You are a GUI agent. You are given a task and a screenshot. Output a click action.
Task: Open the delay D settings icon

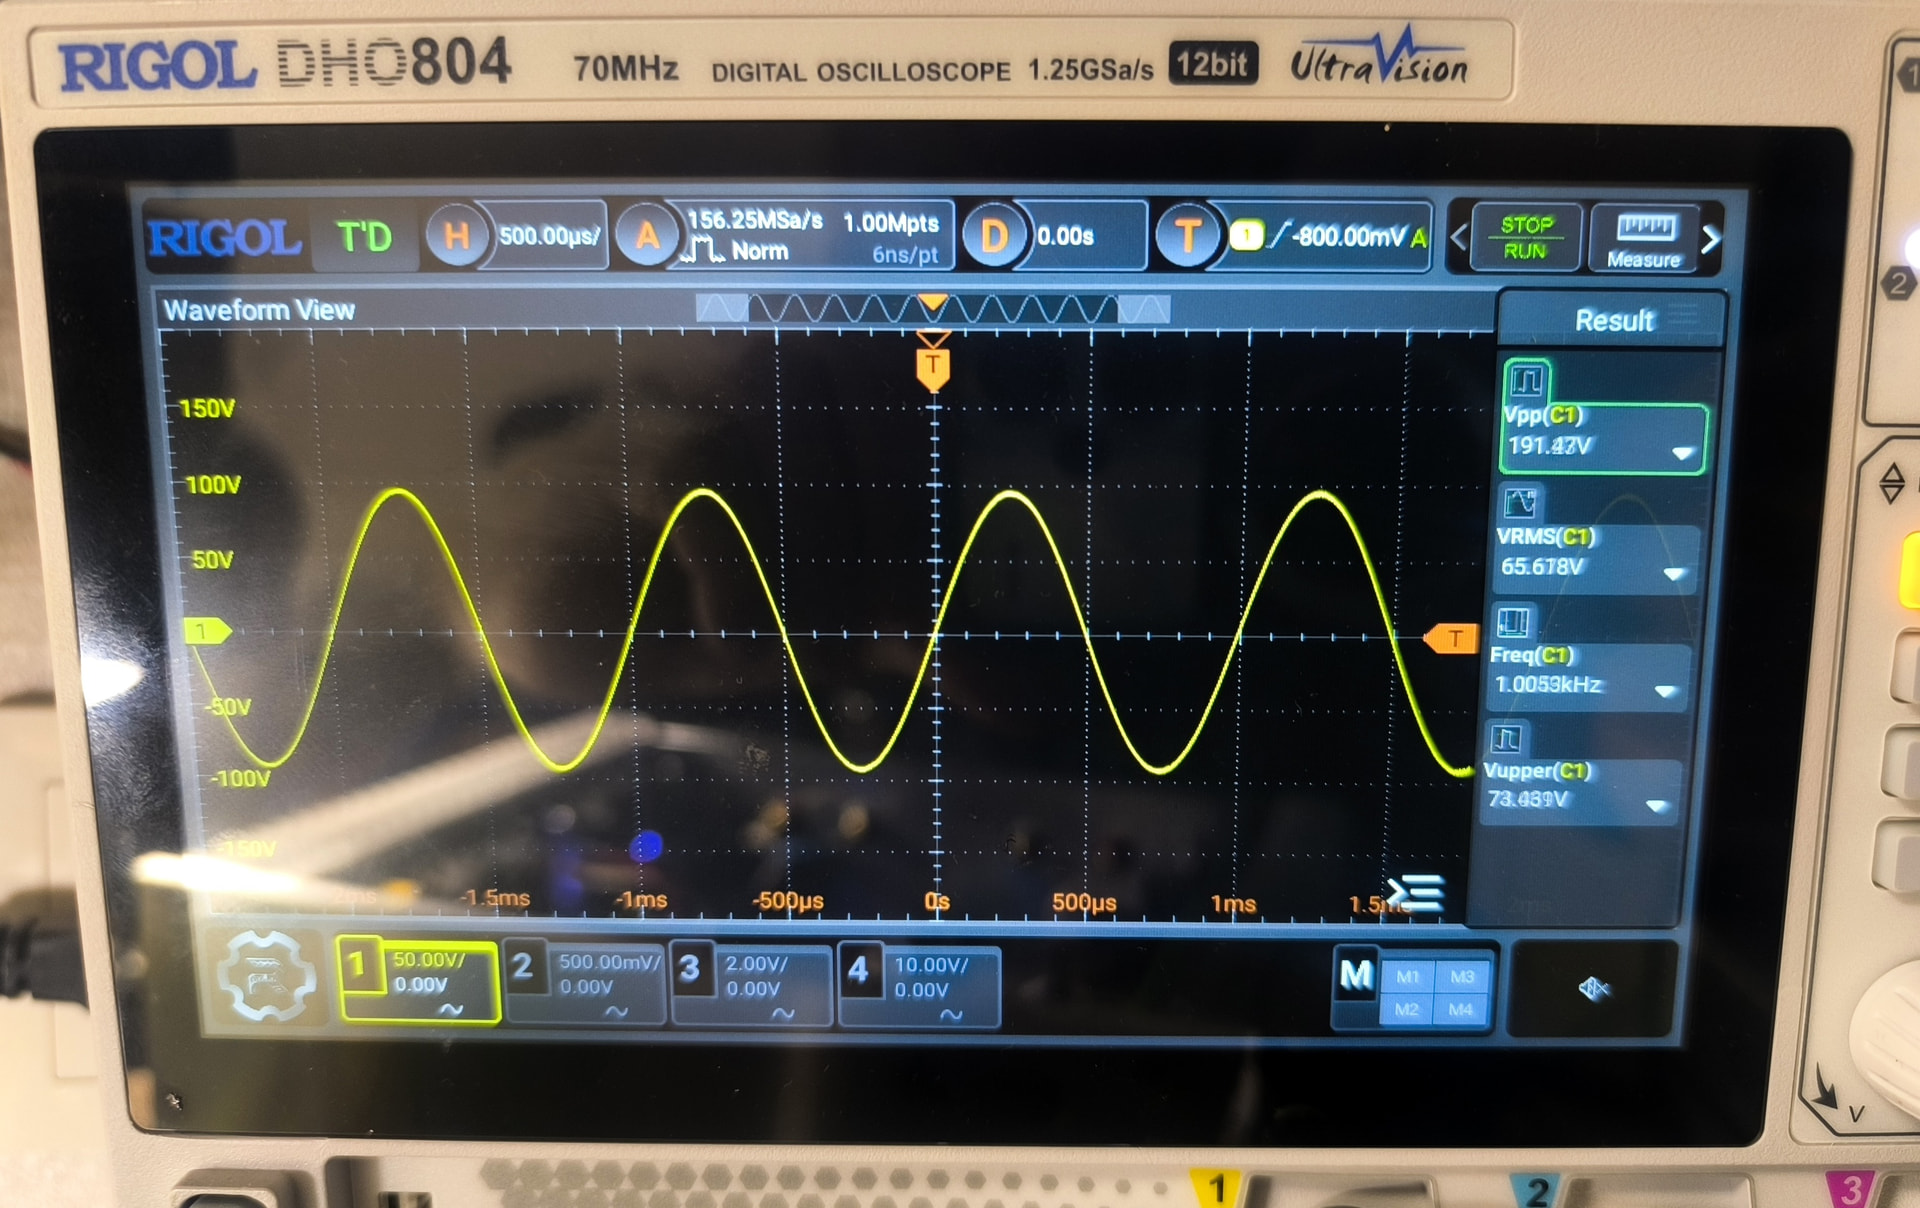(x=993, y=237)
